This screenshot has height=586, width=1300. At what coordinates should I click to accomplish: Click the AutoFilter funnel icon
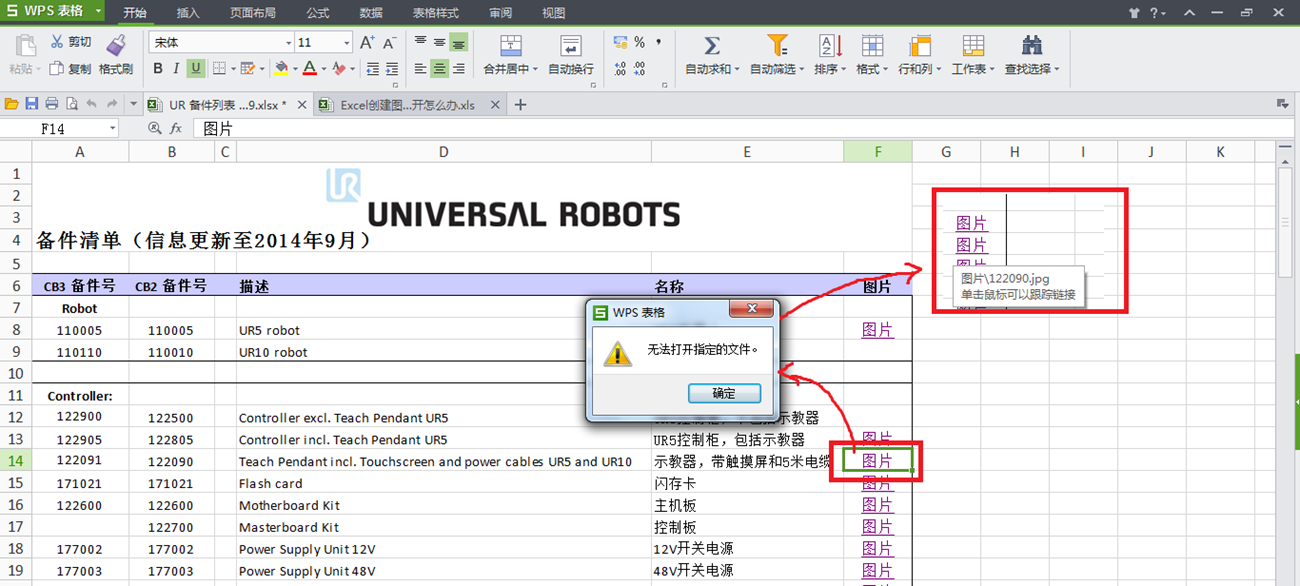tap(777, 46)
